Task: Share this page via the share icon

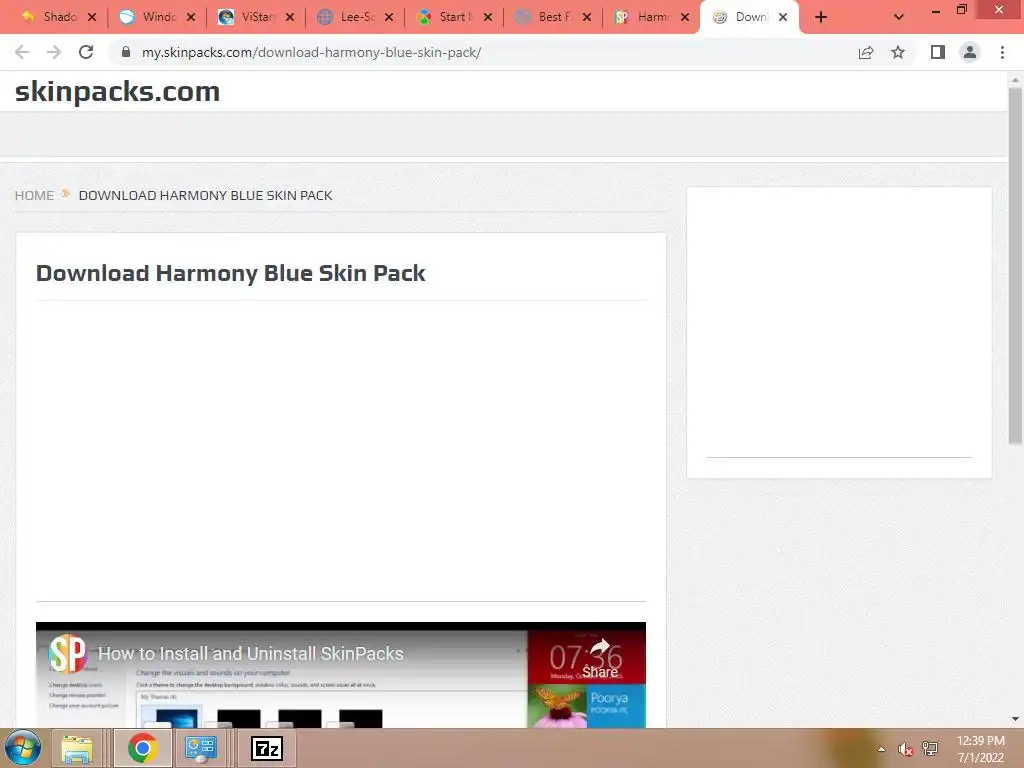Action: (x=866, y=52)
